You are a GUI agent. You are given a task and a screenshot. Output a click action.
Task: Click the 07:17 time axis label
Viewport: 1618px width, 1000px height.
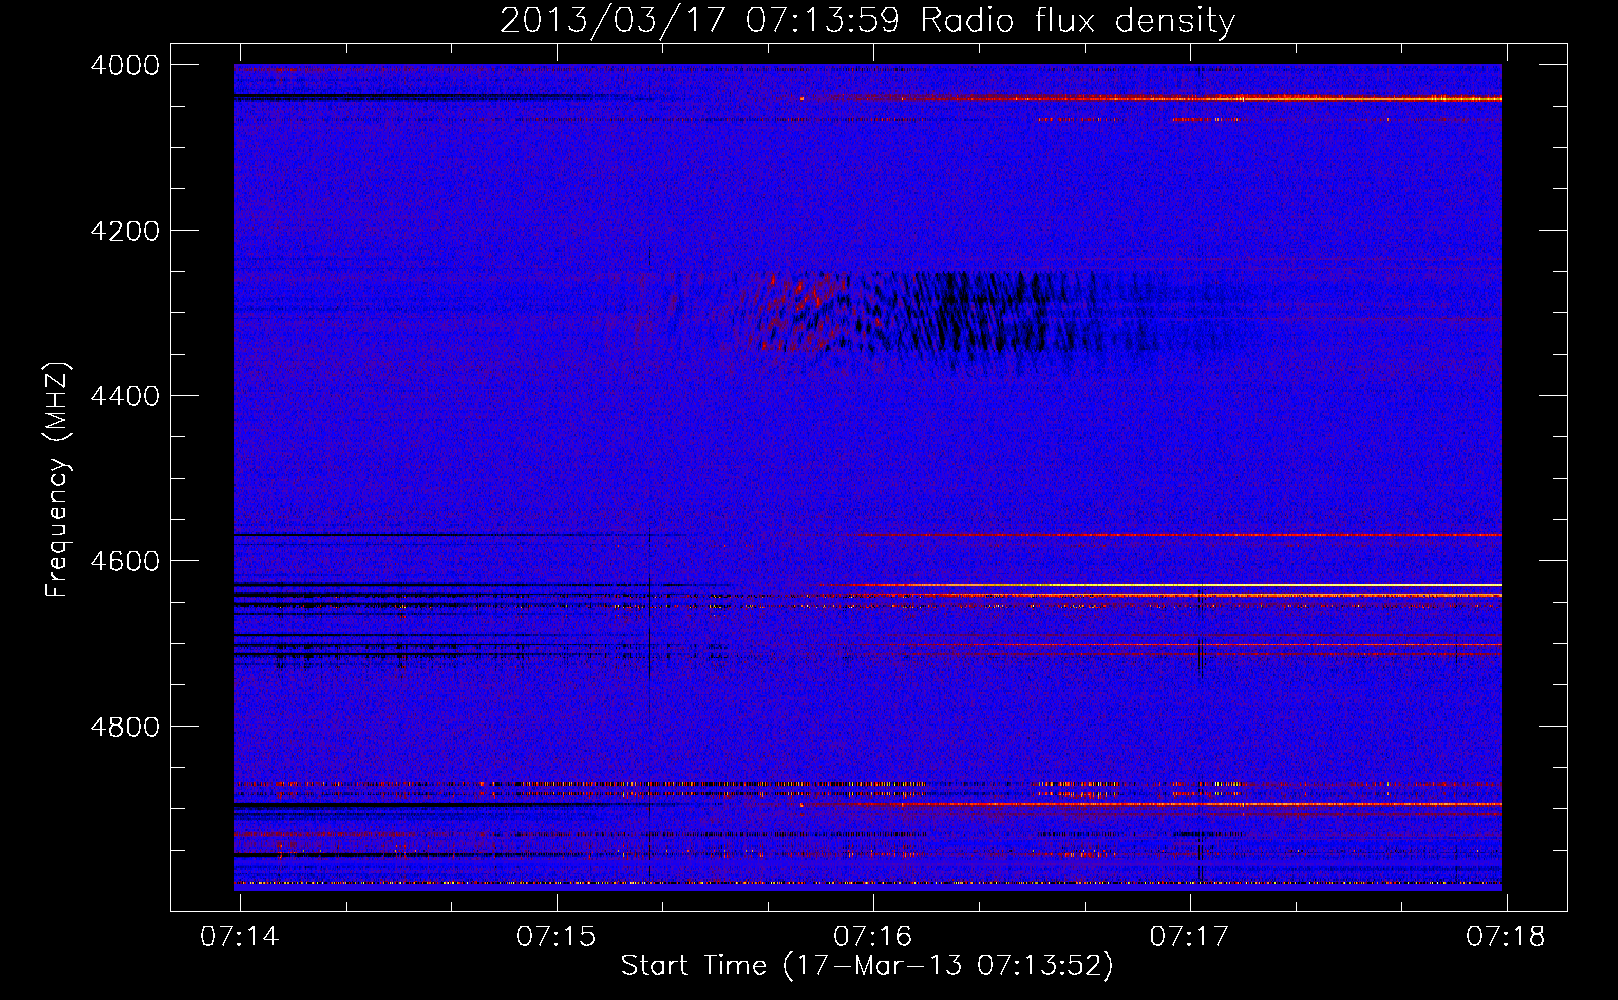pos(1190,937)
